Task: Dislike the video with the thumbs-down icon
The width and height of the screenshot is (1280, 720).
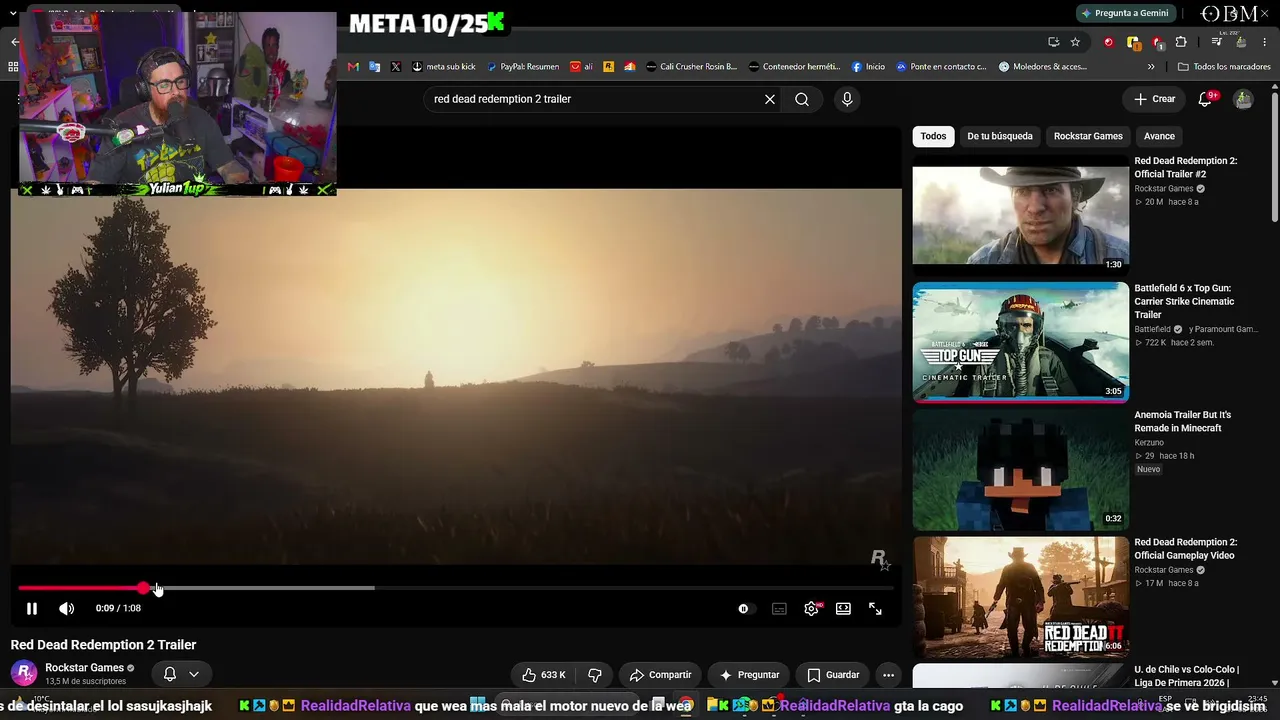Action: pos(594,675)
